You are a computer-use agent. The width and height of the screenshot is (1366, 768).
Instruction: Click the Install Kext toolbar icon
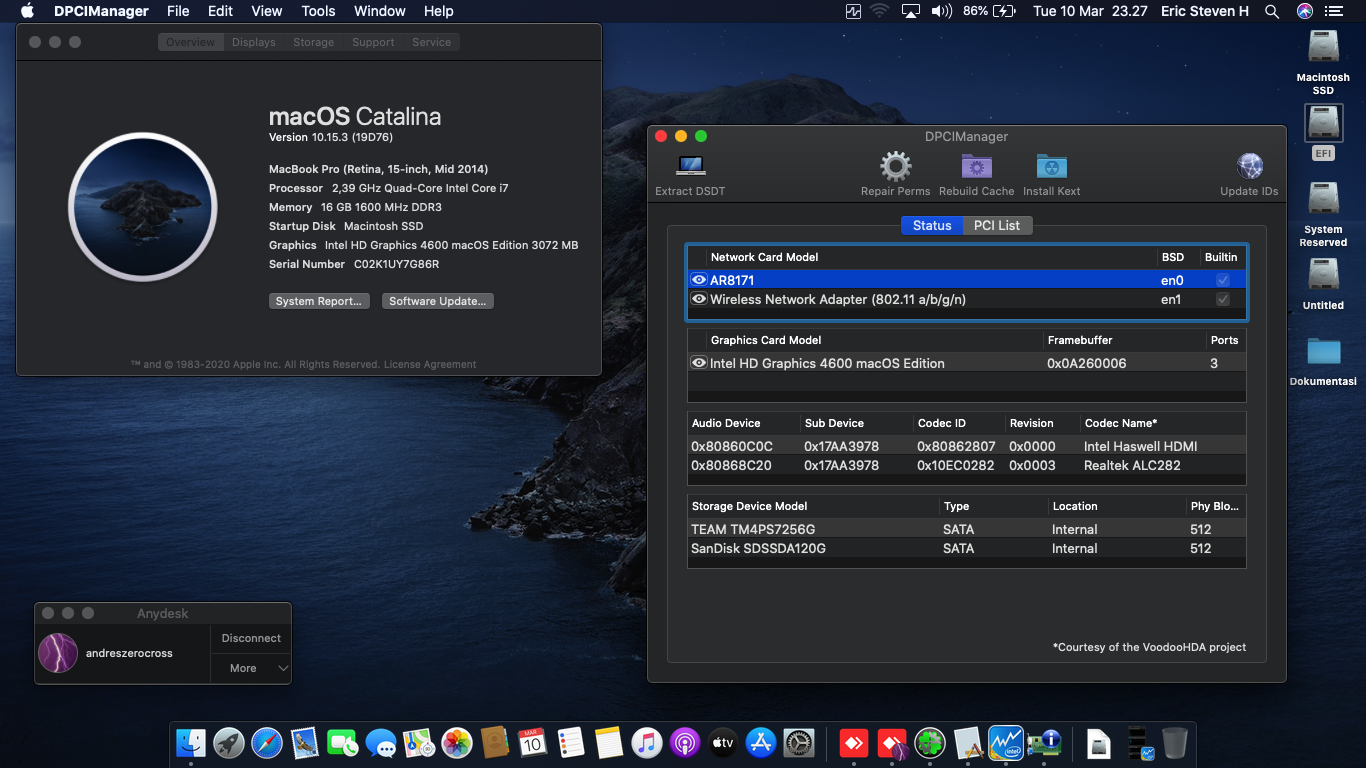click(1051, 166)
